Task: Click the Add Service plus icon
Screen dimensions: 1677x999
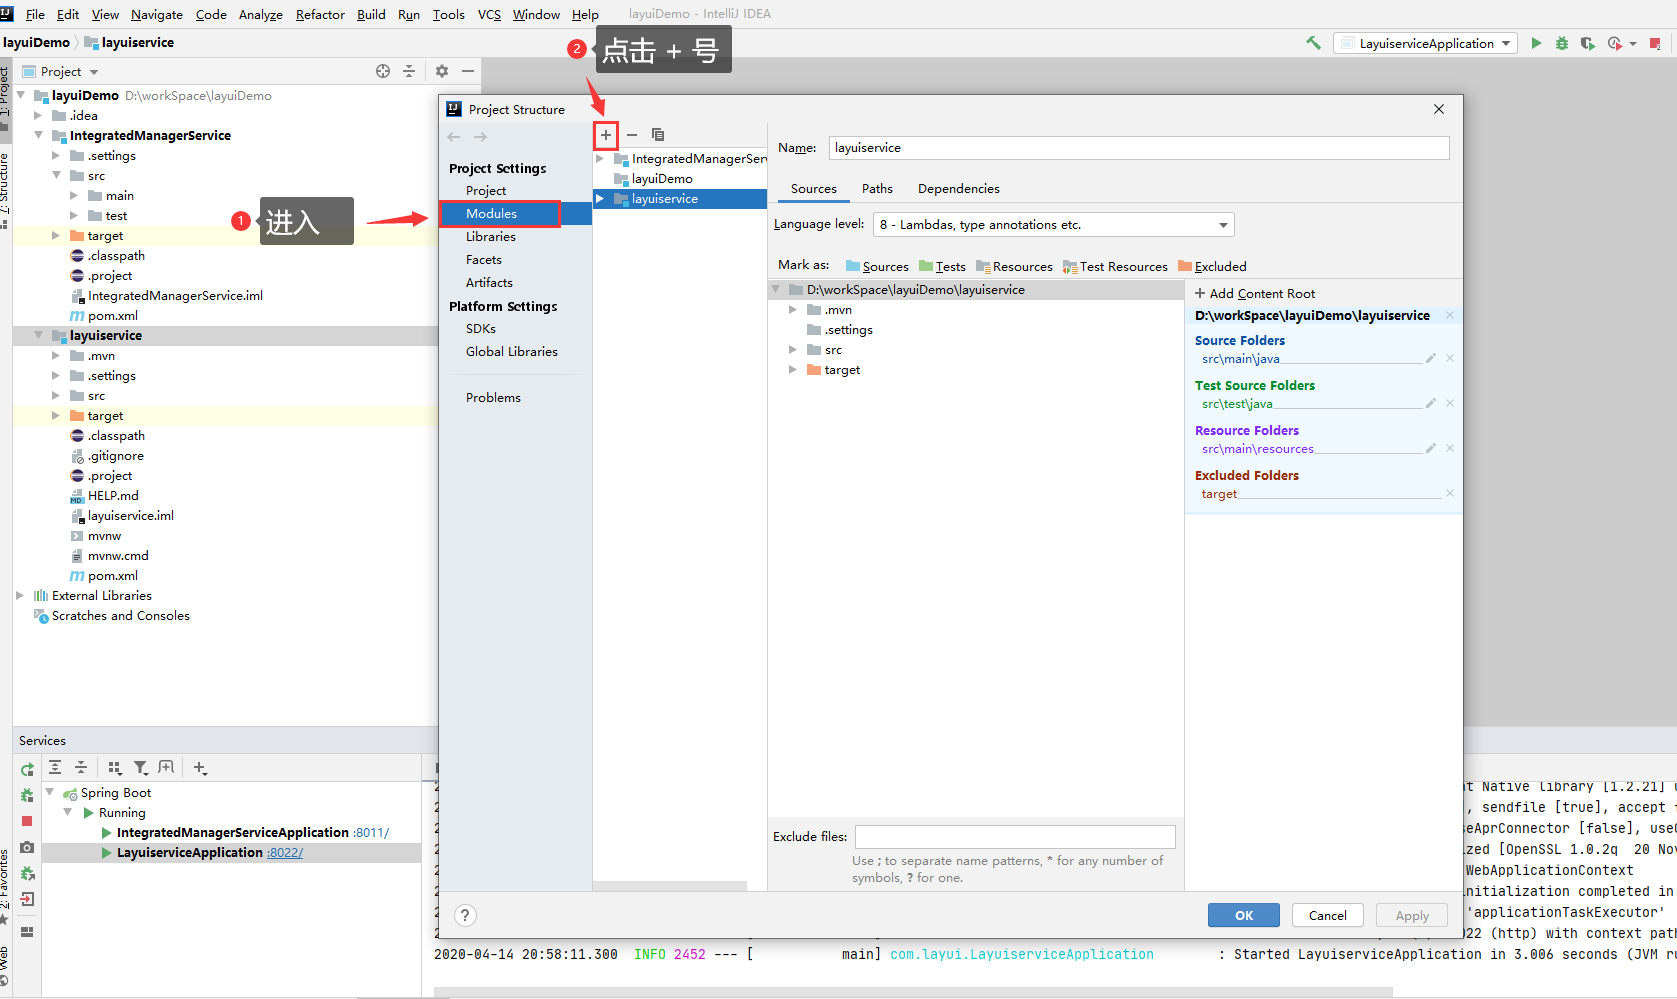Action: tap(200, 767)
